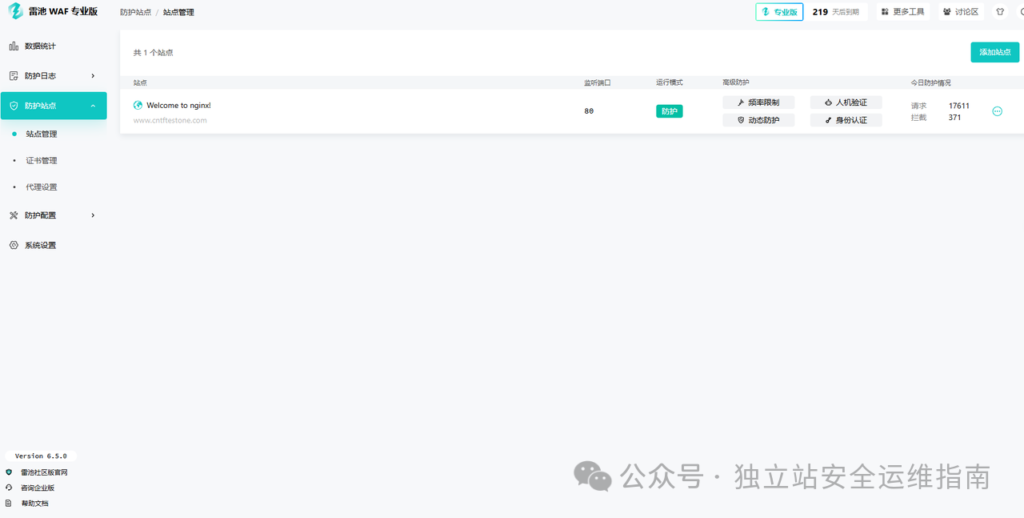Click the www.cntftestone.com domain text
The height and width of the screenshot is (518, 1024).
click(x=170, y=120)
